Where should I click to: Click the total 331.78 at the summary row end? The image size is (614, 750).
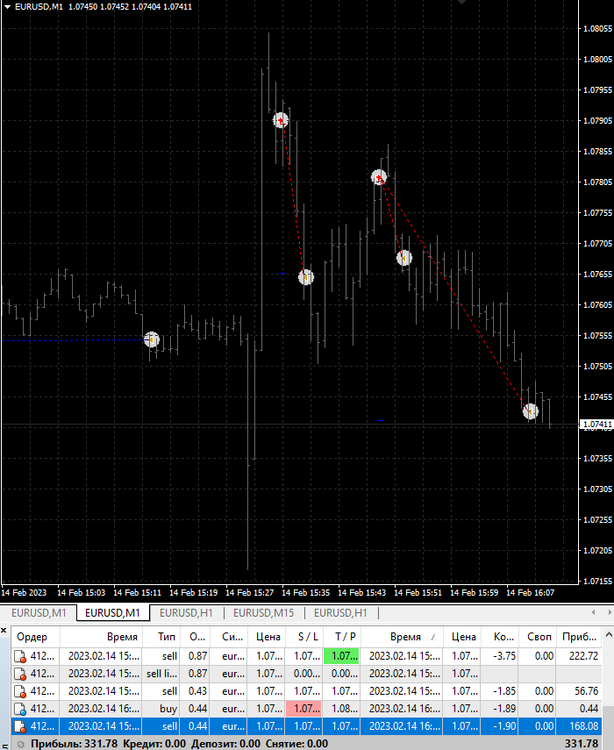582,744
